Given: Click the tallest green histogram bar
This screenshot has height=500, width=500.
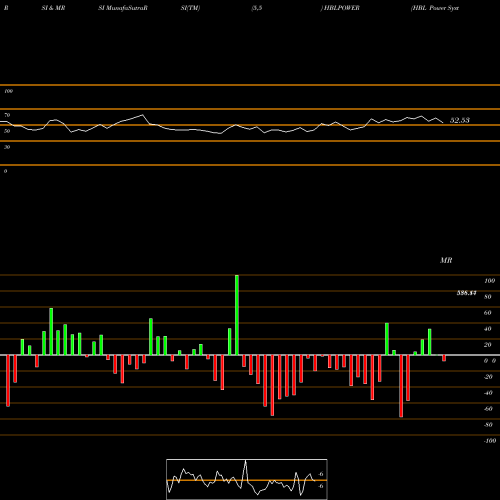Looking at the screenshot, I should (x=237, y=315).
